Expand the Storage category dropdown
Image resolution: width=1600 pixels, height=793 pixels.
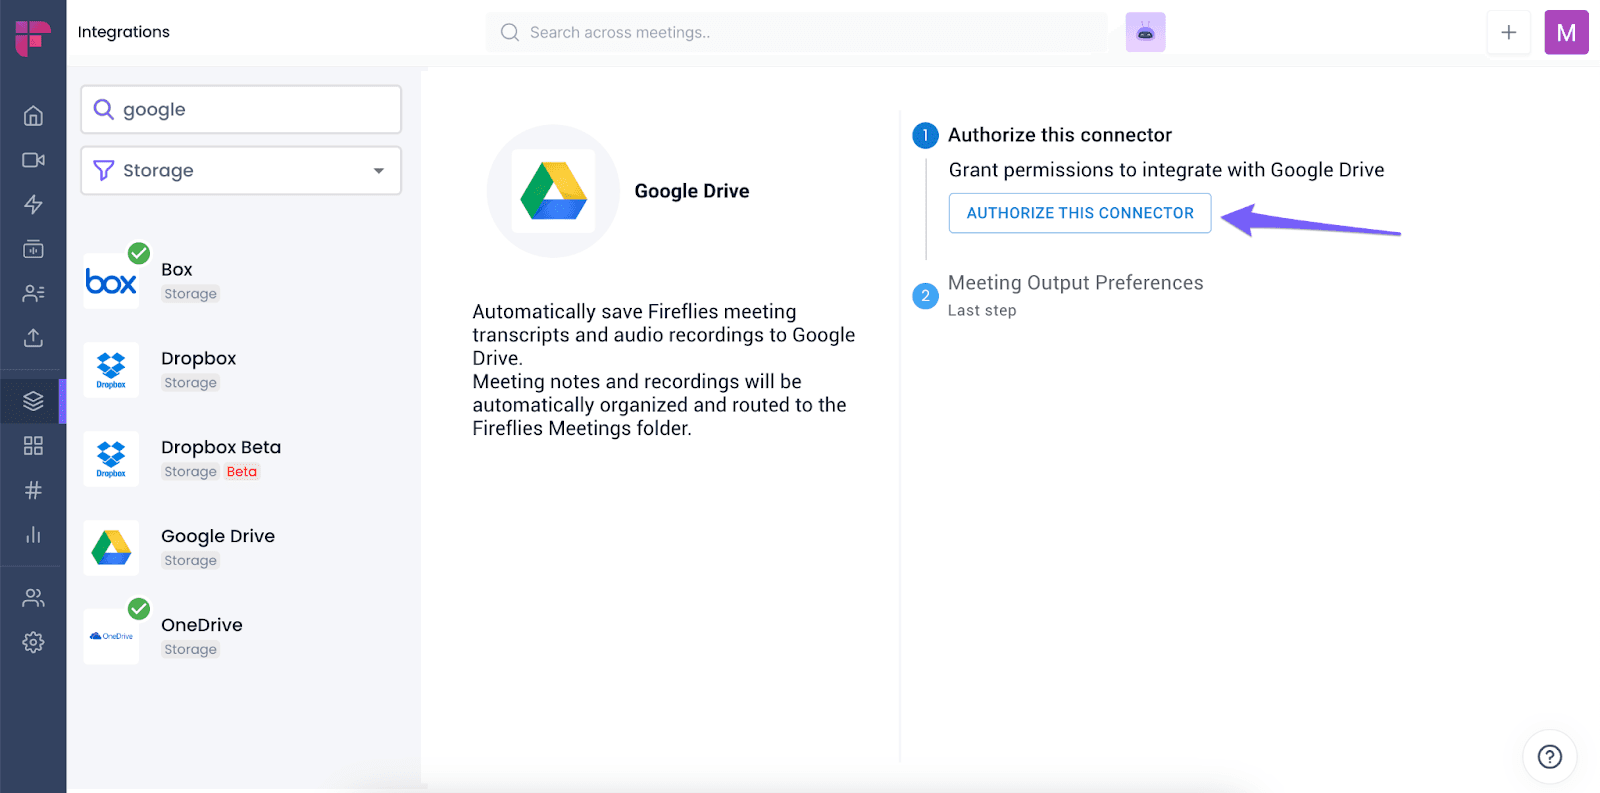241,171
